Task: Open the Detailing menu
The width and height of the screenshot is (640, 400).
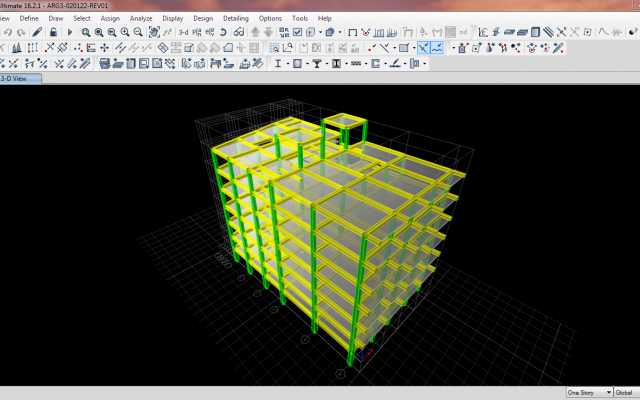Action: click(236, 18)
